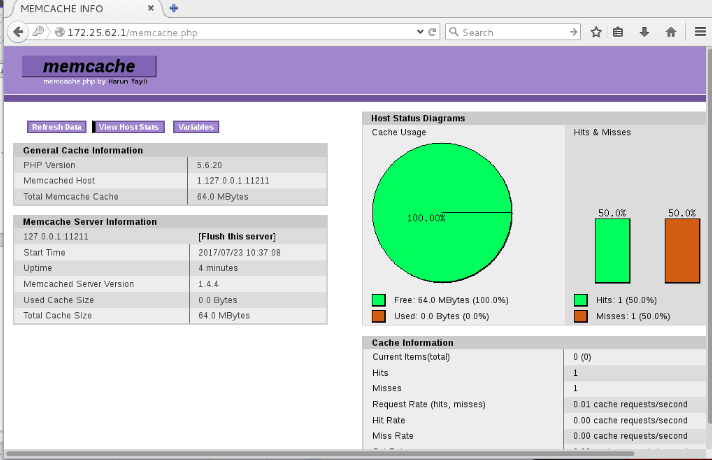712x460 pixels.
Task: Close the MEMCACHE INFO tab
Action: click(x=151, y=8)
